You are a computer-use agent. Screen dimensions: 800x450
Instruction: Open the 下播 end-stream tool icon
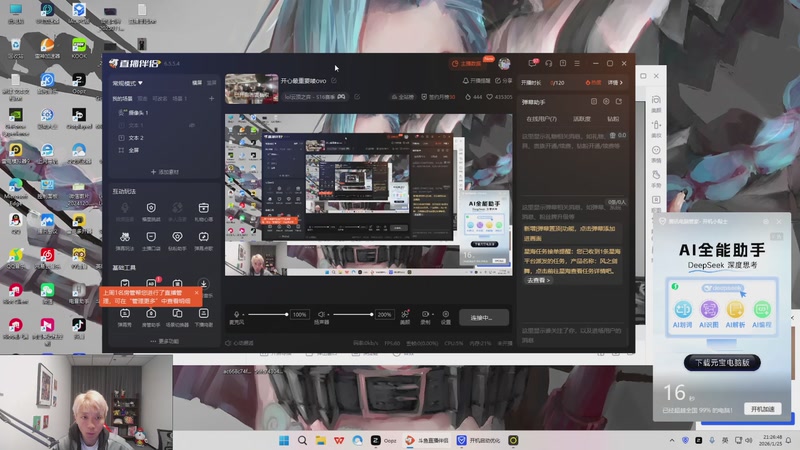pos(204,313)
